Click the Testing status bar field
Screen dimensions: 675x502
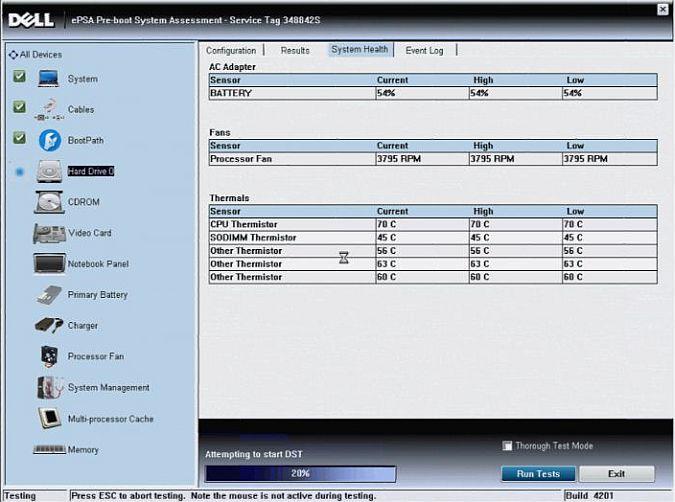35,496
